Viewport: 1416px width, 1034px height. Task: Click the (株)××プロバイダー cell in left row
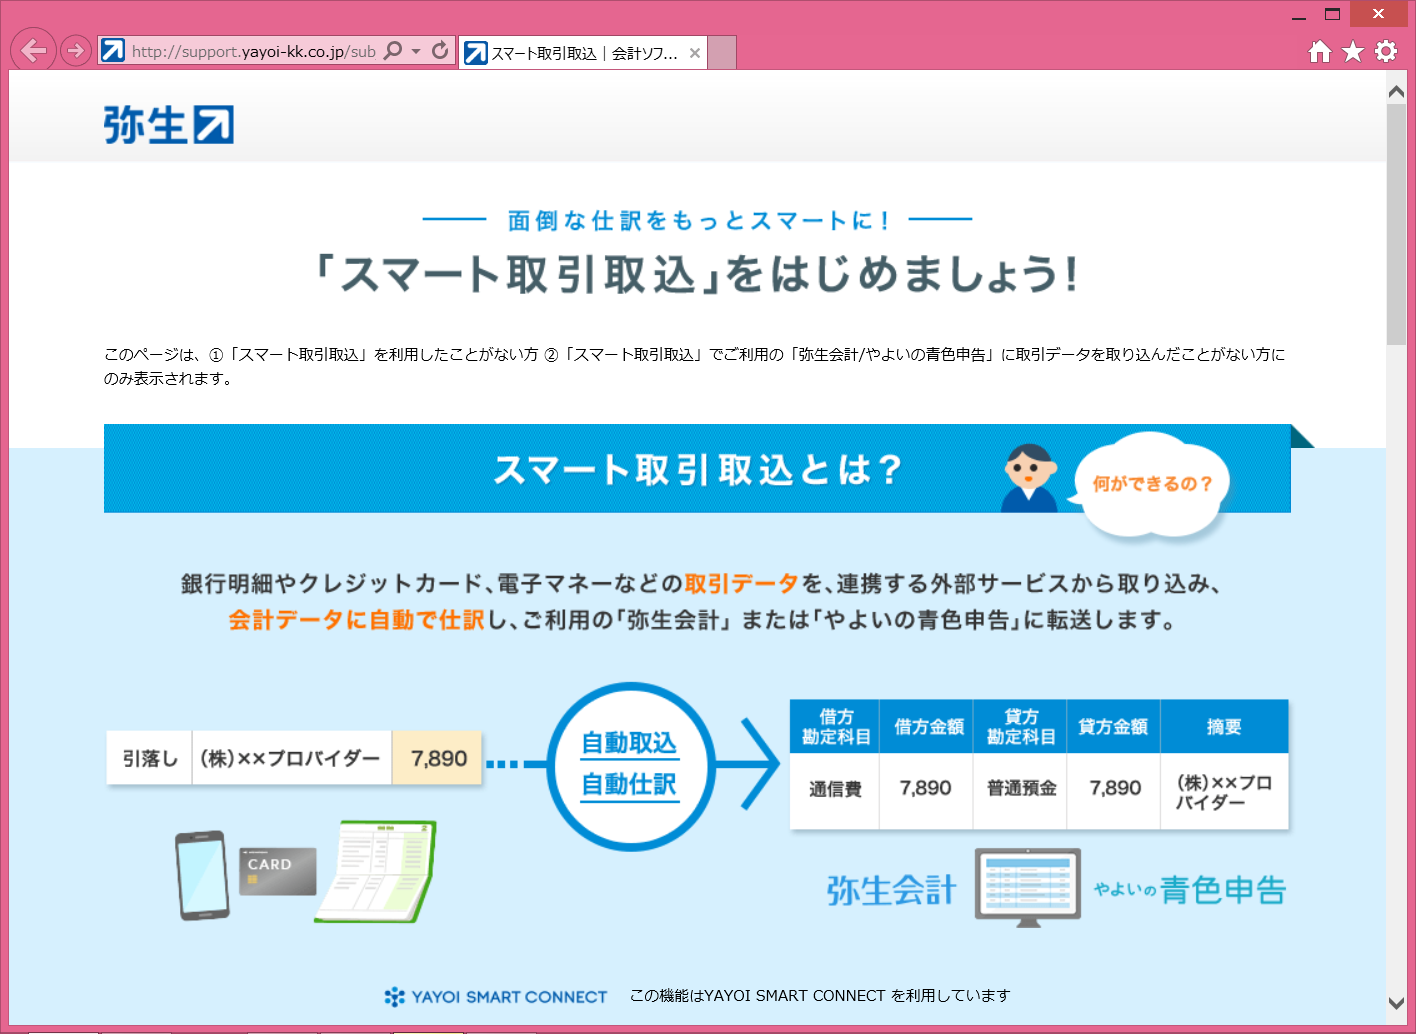(291, 758)
